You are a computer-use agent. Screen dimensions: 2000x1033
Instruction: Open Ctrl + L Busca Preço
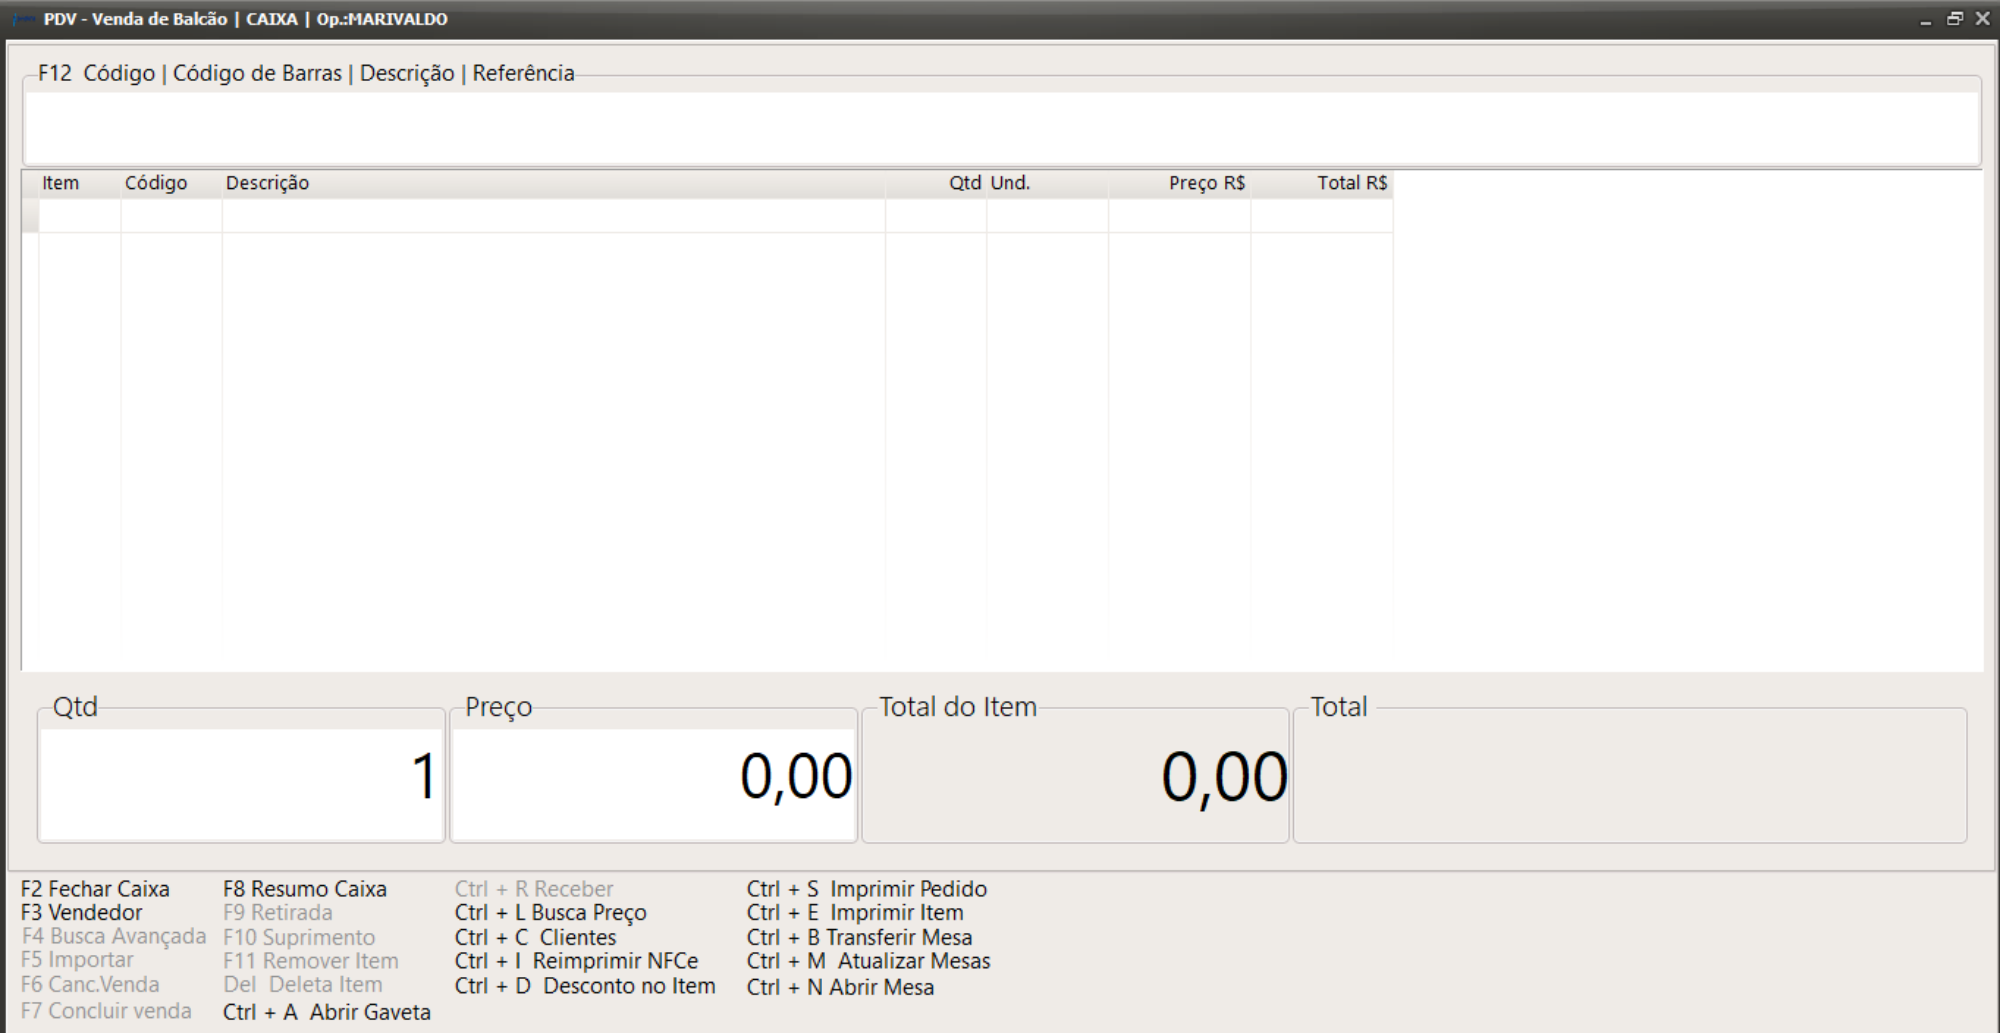pos(550,913)
